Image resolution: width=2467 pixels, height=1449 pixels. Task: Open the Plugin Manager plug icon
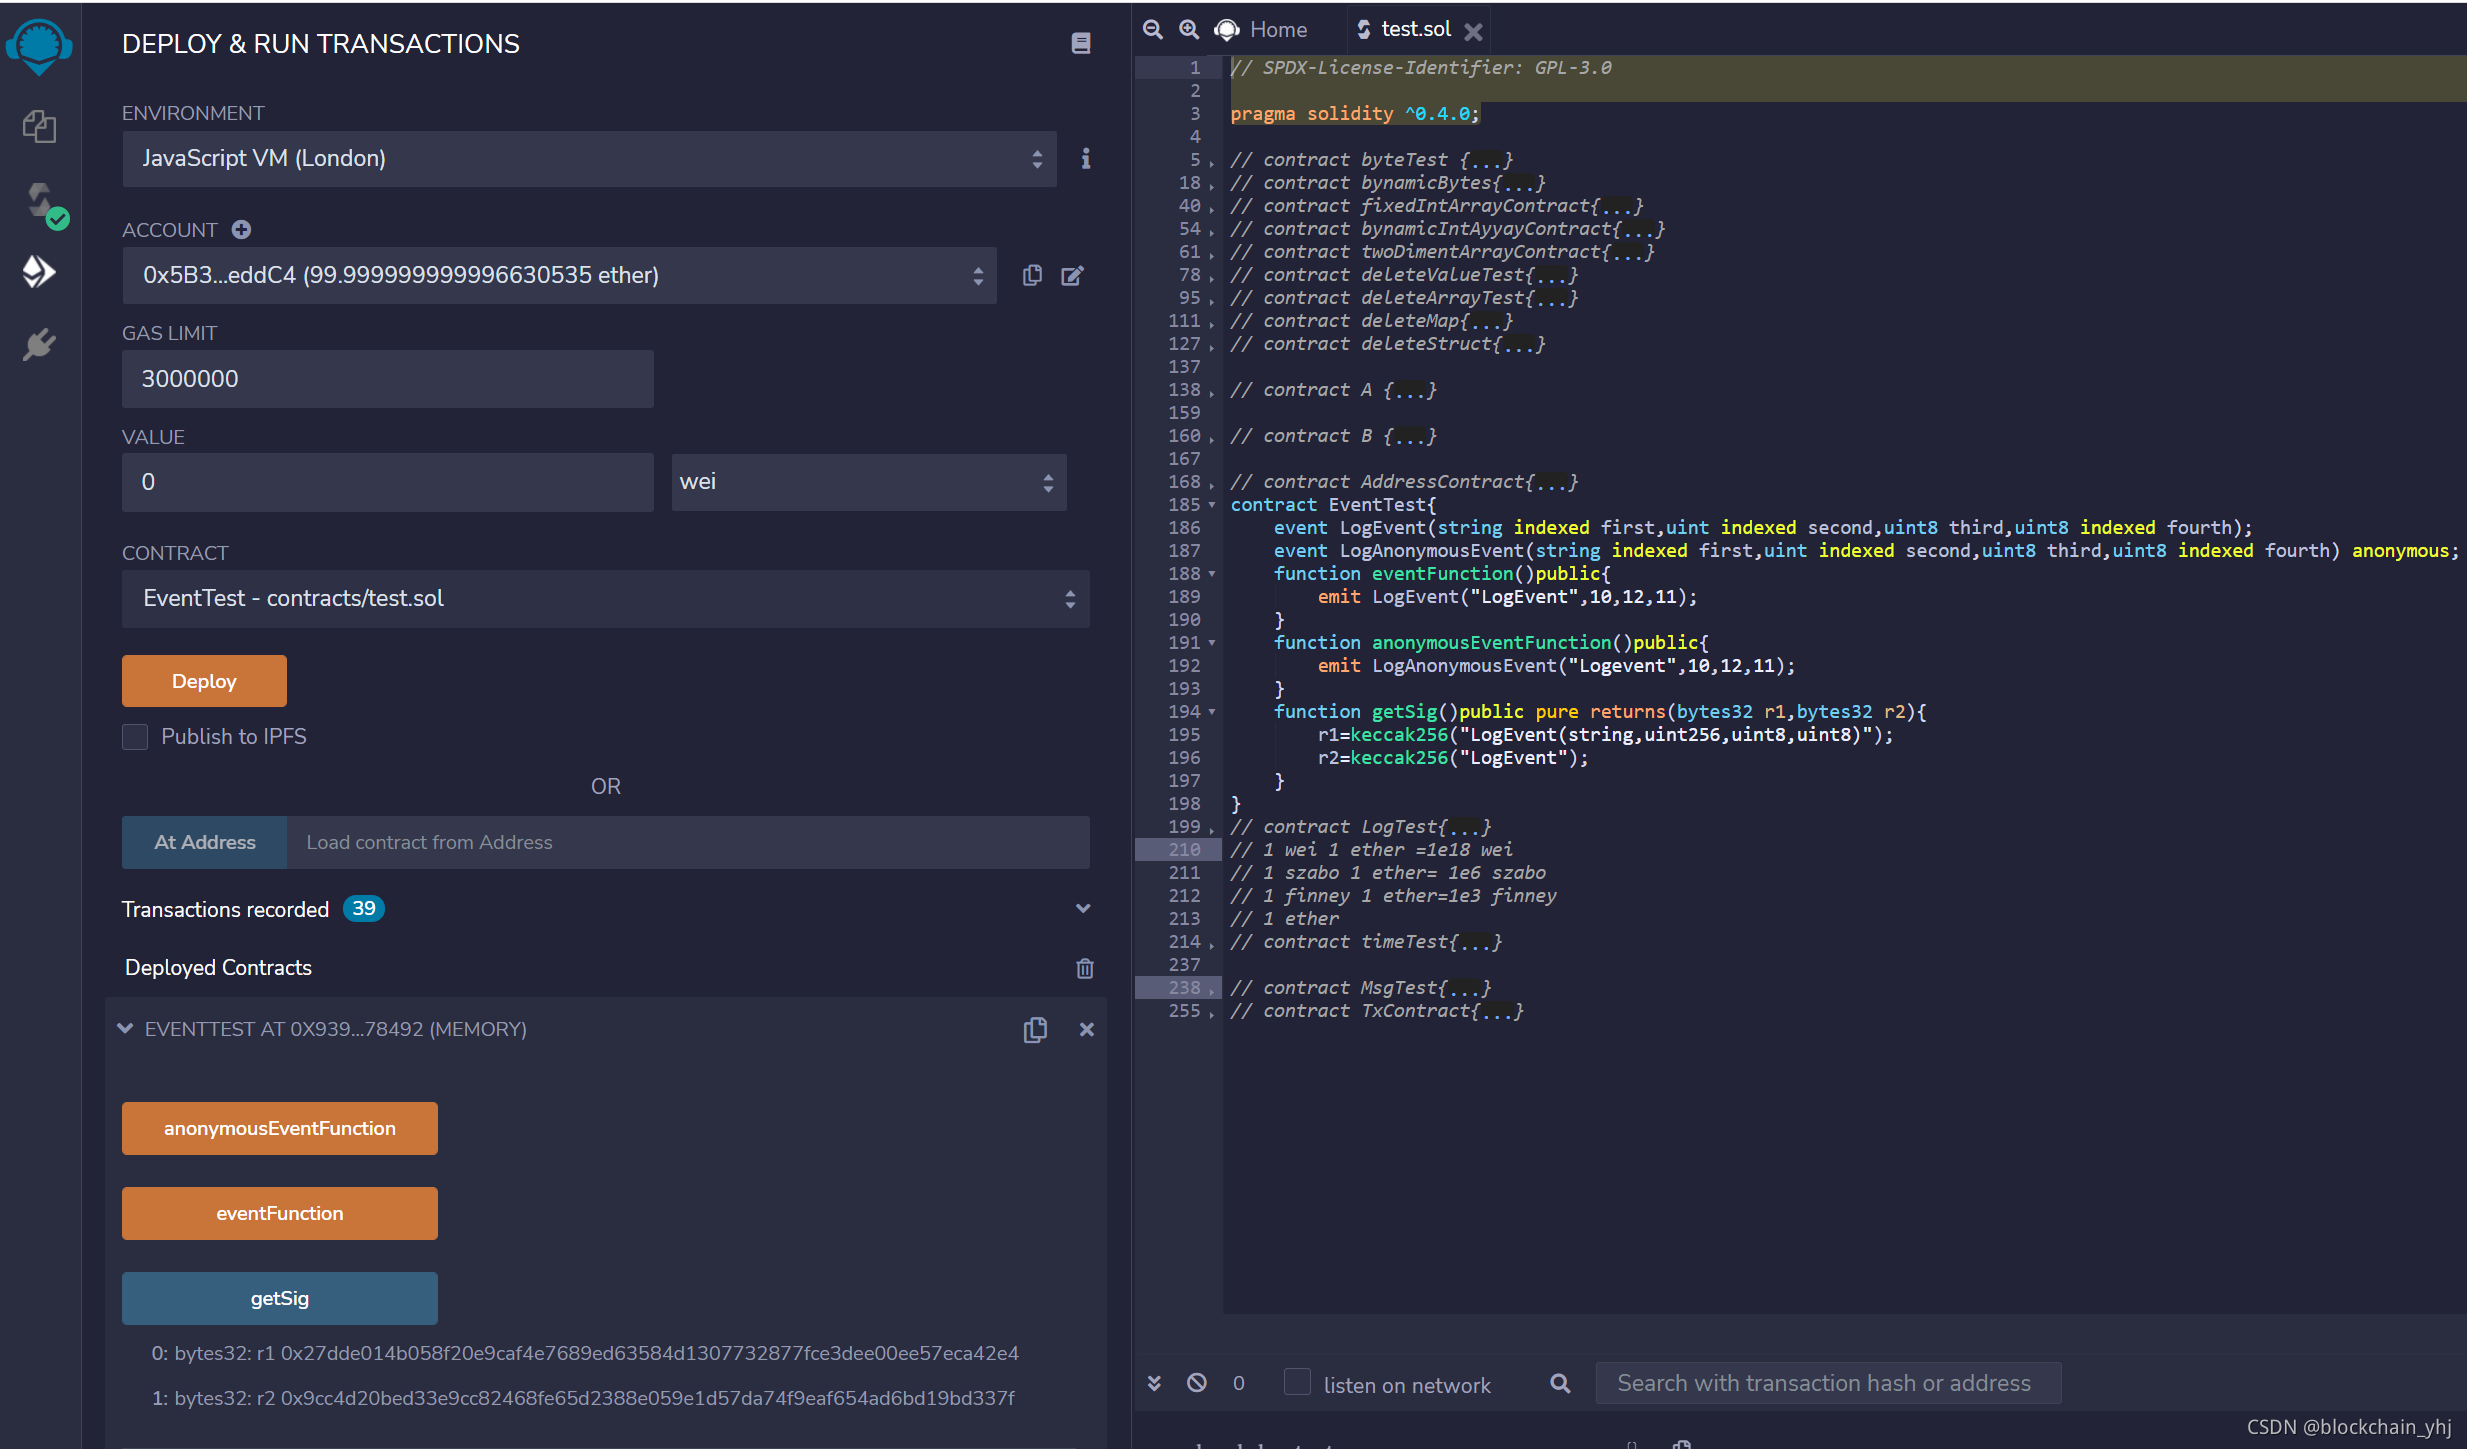[x=40, y=345]
